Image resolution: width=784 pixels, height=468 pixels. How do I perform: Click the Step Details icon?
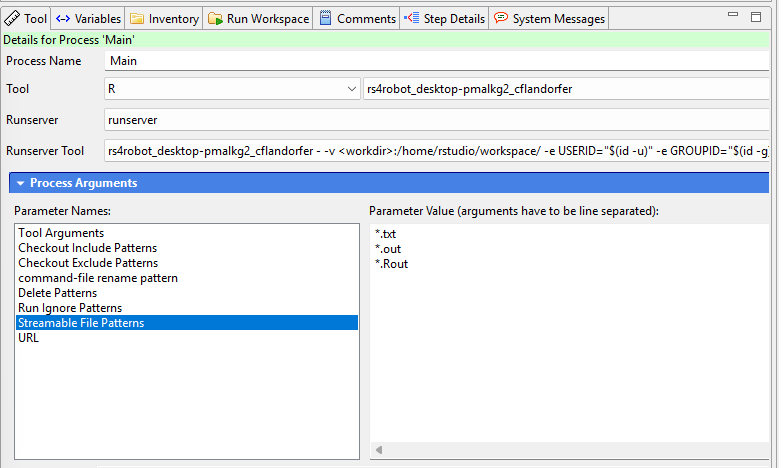pyautogui.click(x=411, y=18)
